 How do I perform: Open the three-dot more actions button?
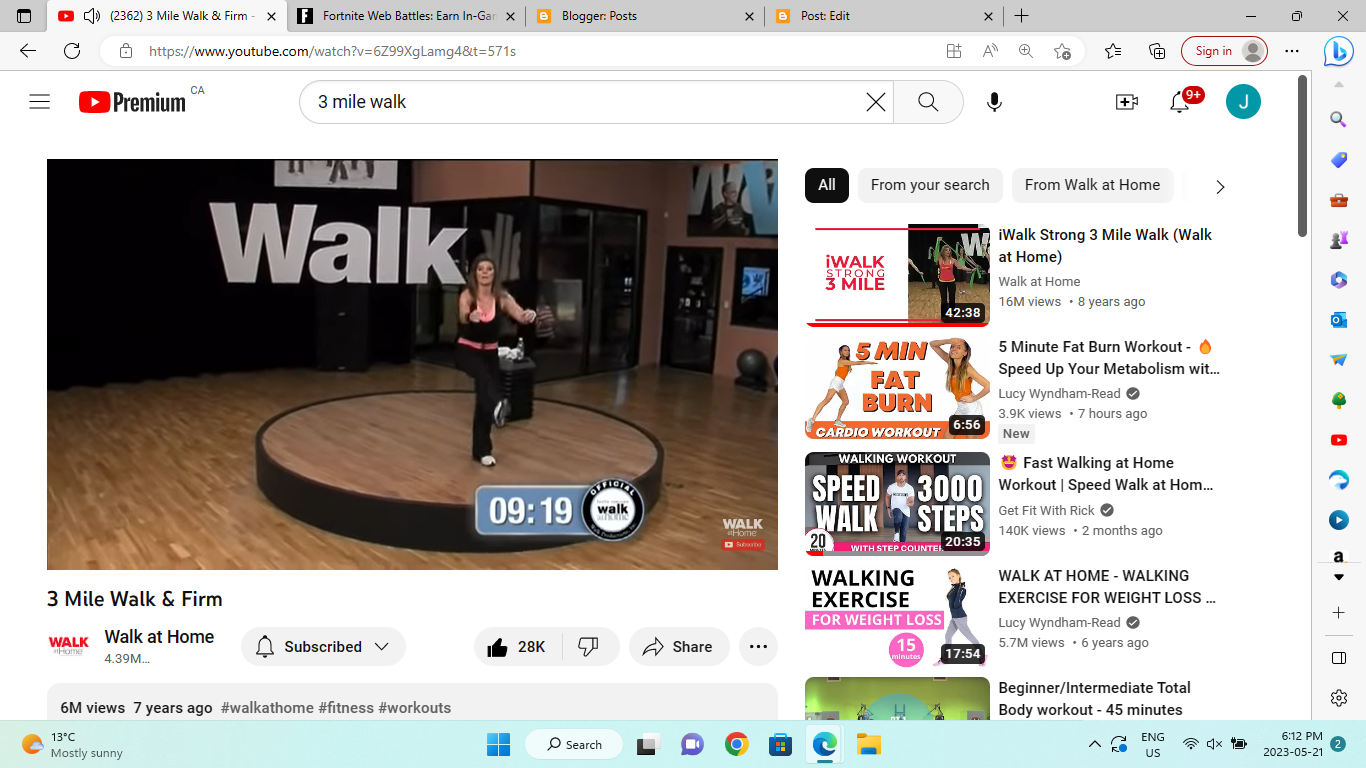point(758,647)
